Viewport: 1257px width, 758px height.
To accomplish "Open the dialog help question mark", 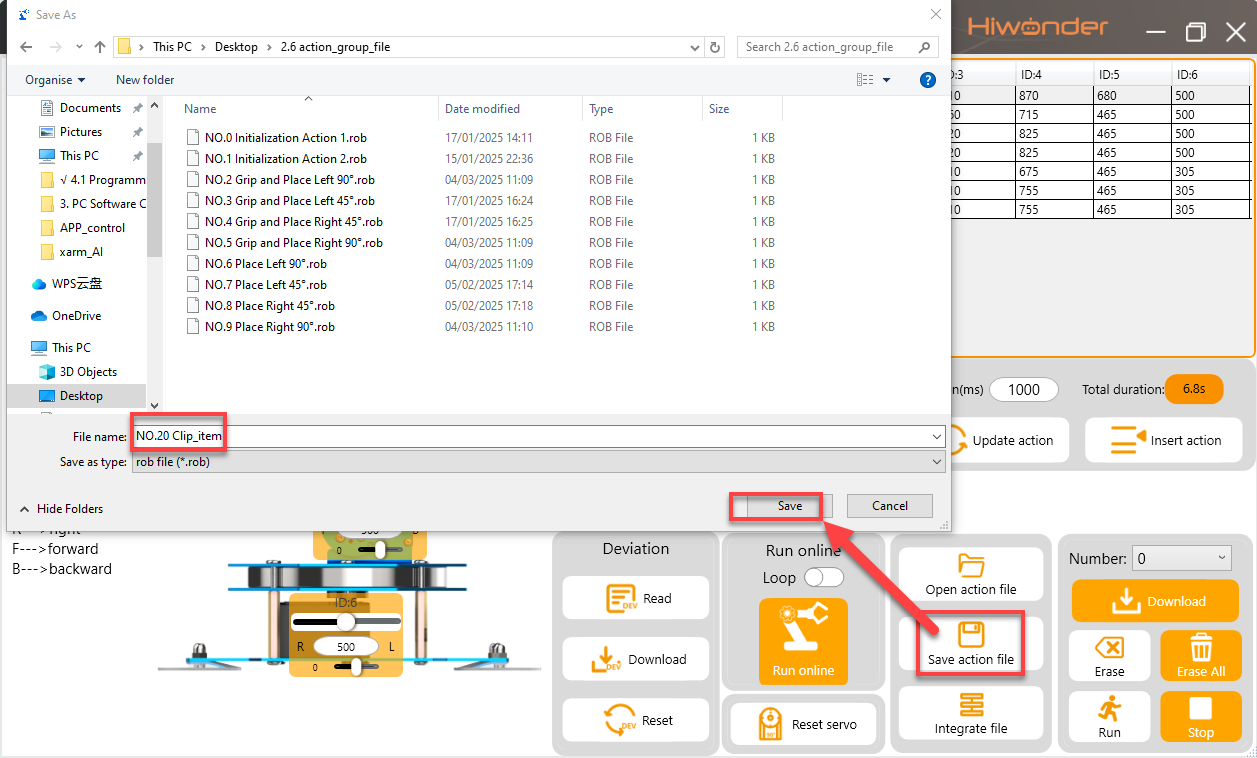I will coord(927,80).
